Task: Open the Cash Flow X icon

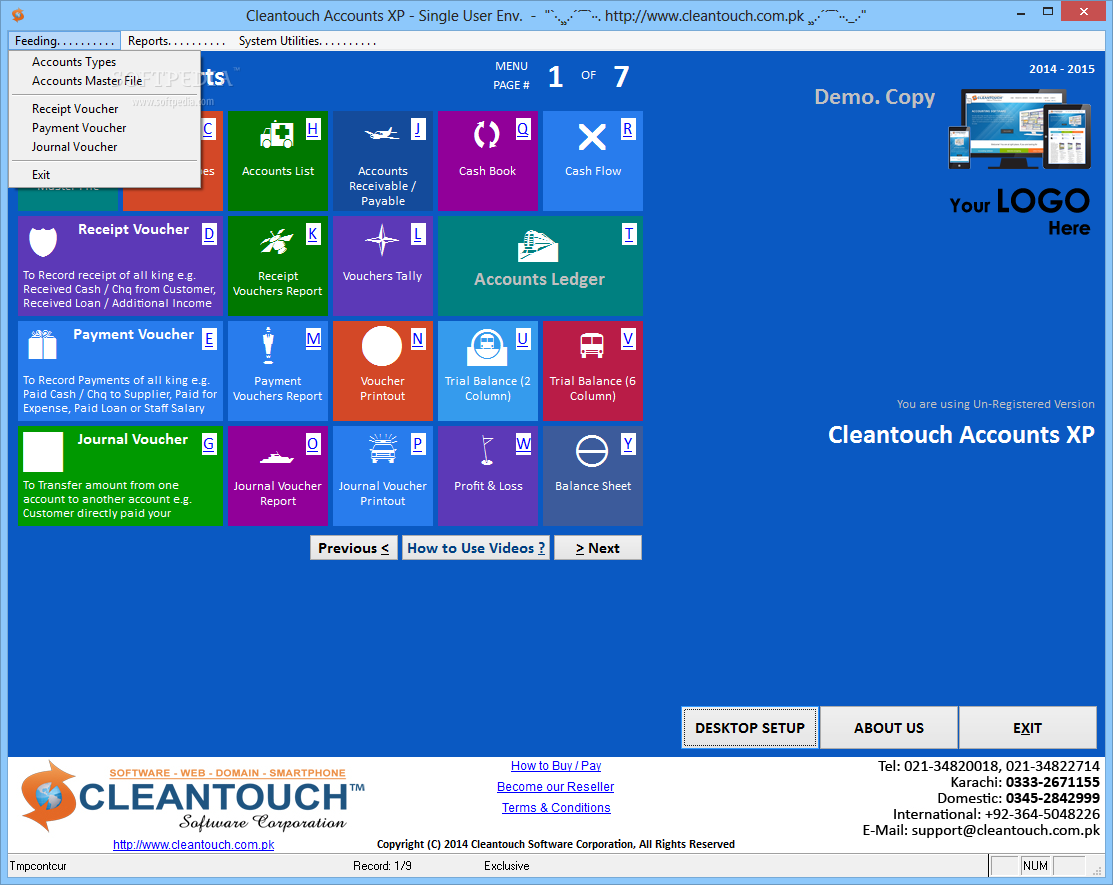Action: (x=592, y=136)
